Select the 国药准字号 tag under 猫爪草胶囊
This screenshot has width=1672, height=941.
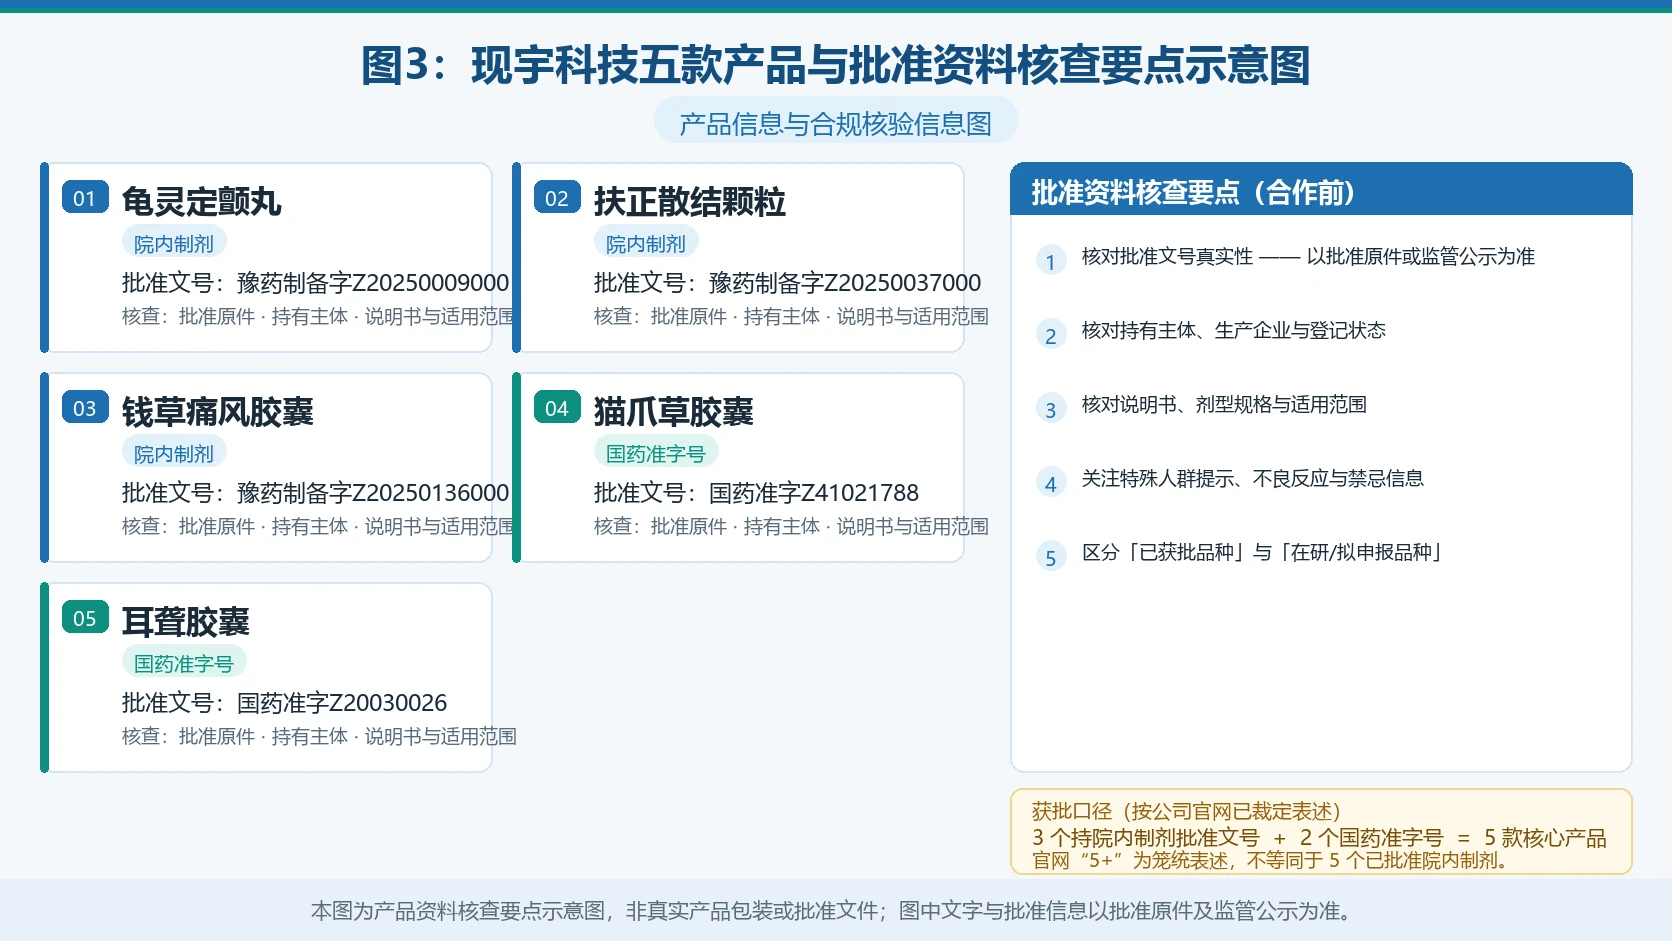656,453
